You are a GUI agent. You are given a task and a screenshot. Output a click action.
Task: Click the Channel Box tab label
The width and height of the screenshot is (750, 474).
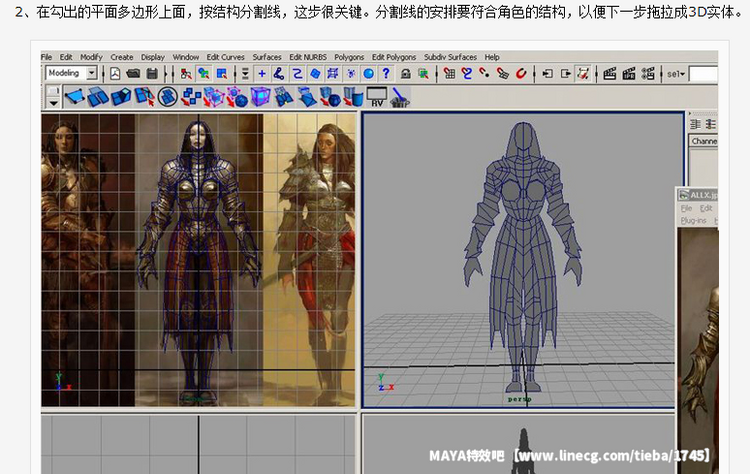(x=704, y=141)
